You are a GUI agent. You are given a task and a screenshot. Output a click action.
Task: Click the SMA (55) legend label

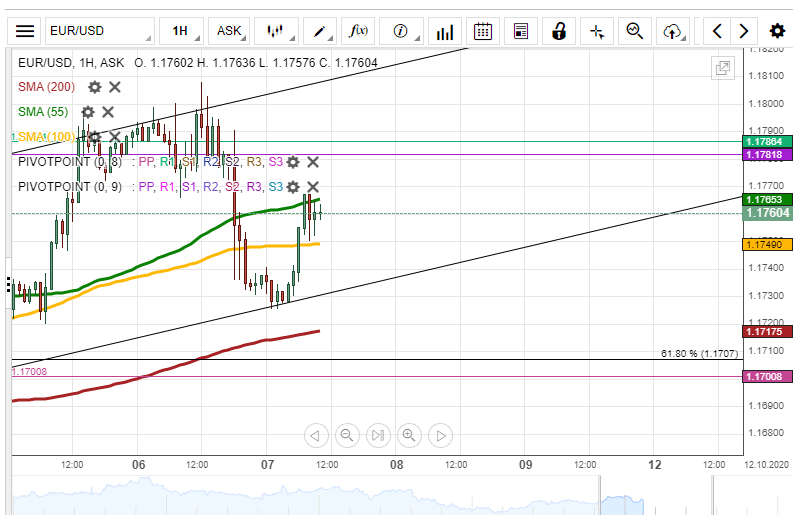pyautogui.click(x=43, y=112)
